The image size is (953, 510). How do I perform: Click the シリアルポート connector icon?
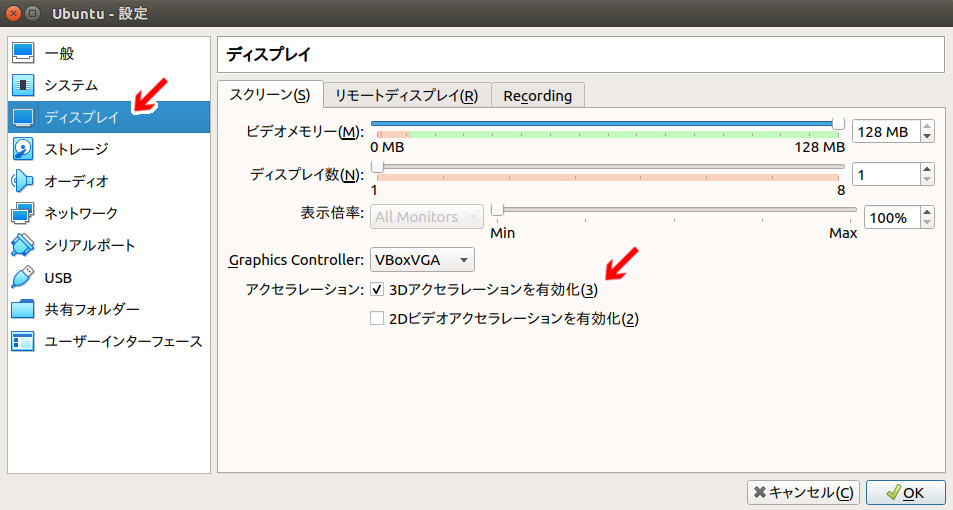pos(23,246)
